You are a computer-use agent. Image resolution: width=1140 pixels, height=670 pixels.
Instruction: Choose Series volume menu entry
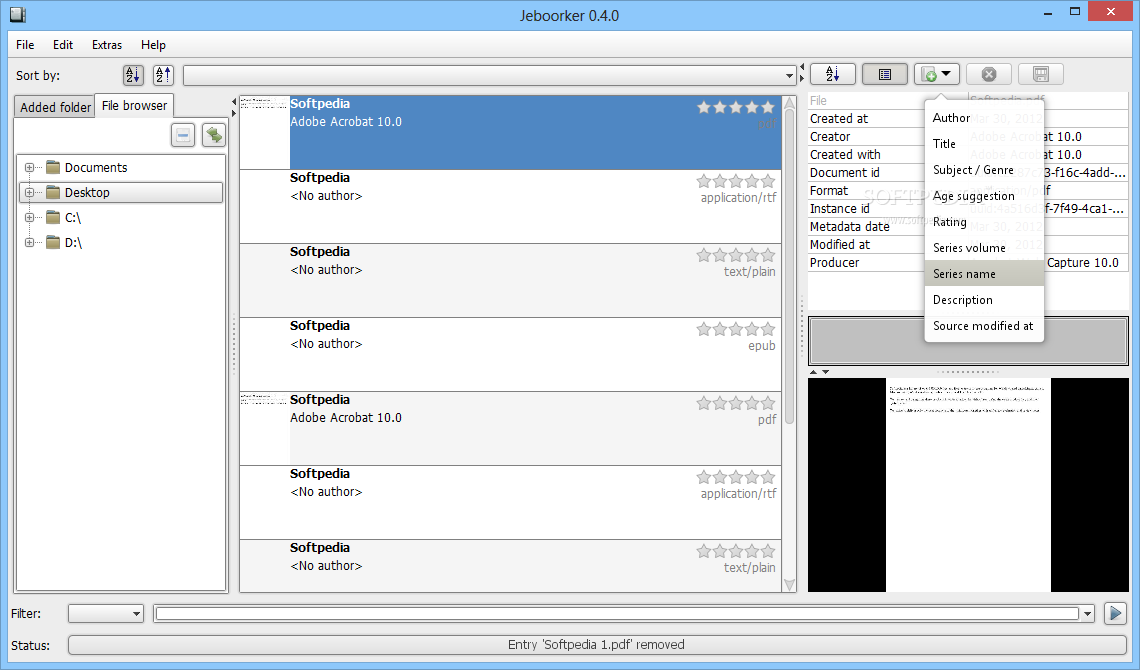(x=984, y=248)
